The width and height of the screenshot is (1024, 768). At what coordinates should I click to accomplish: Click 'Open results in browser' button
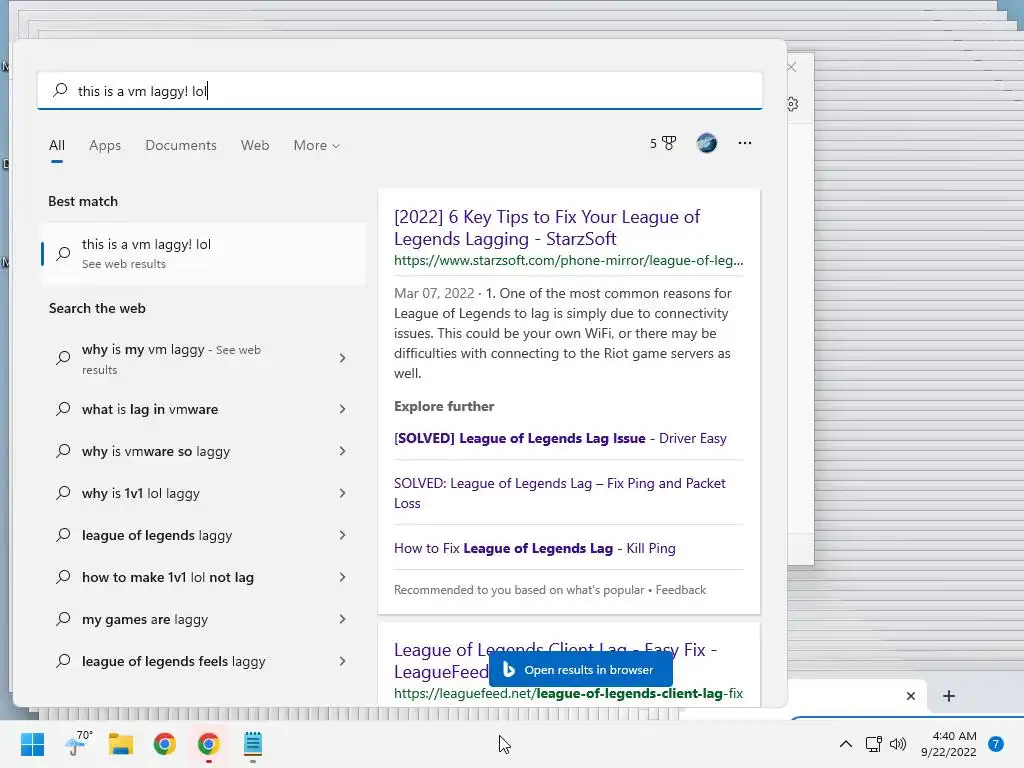coord(581,670)
